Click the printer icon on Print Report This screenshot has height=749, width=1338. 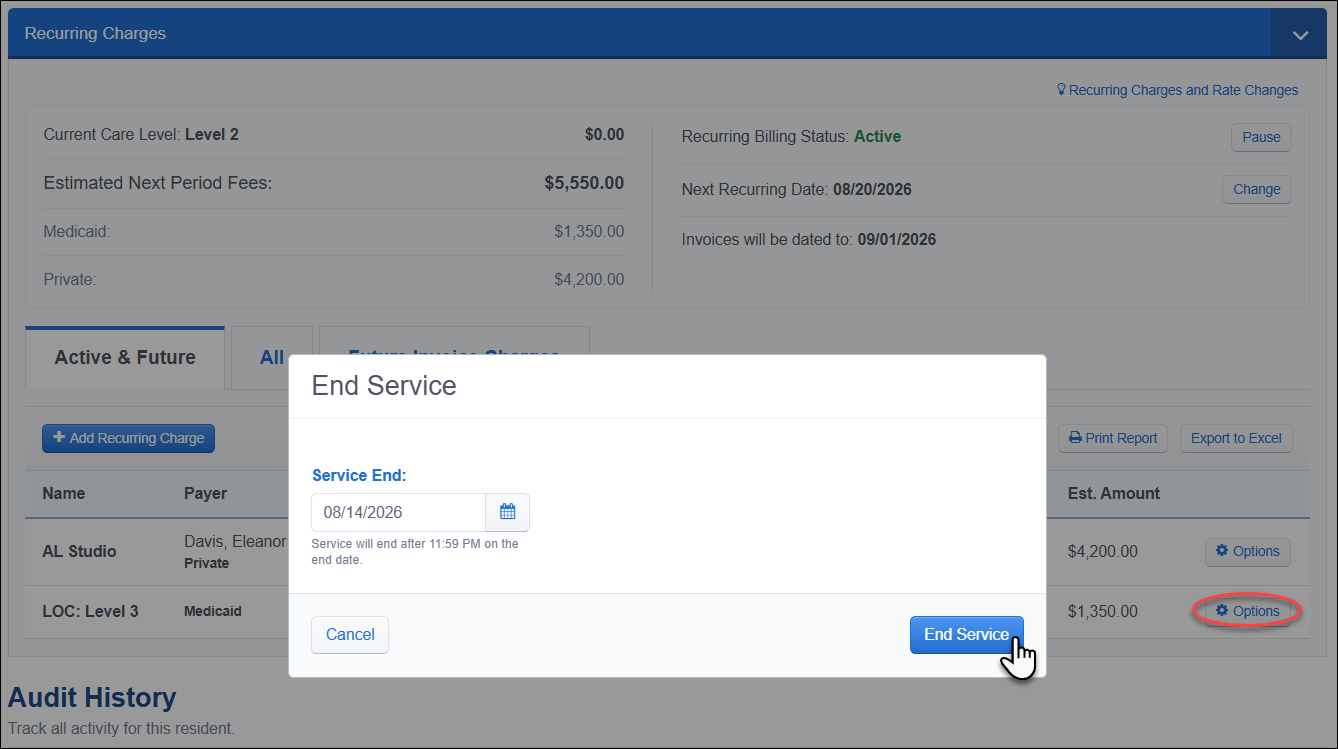[x=1075, y=438]
